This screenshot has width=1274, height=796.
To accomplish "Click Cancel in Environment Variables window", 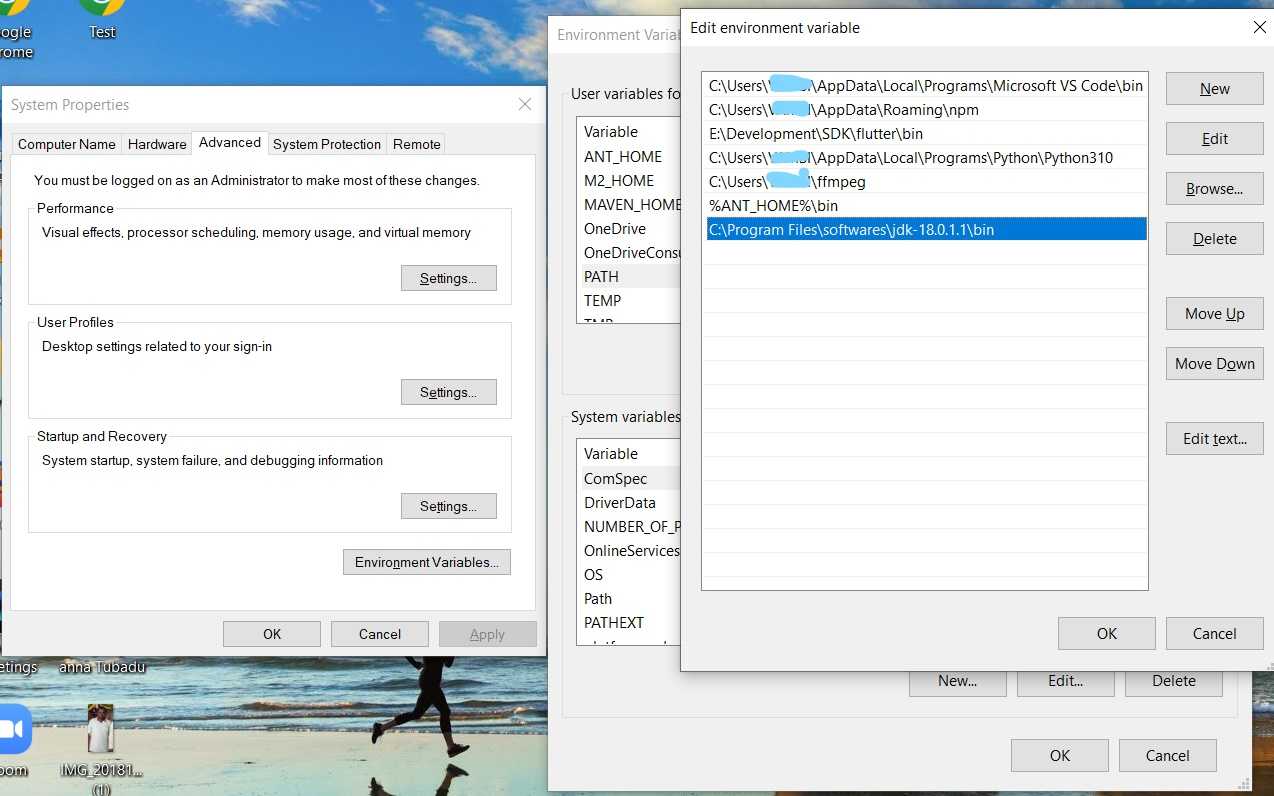I will 1167,755.
